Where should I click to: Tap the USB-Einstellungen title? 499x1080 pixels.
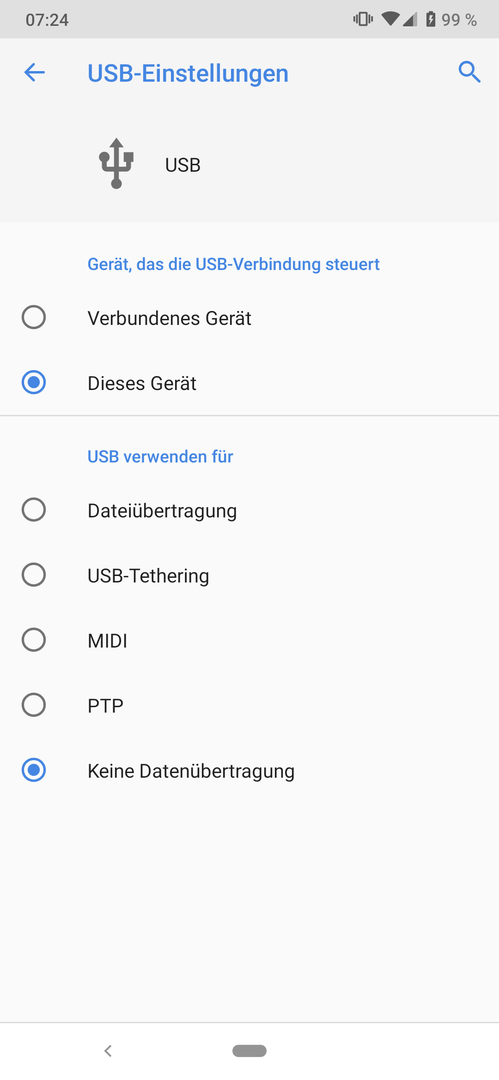(188, 73)
